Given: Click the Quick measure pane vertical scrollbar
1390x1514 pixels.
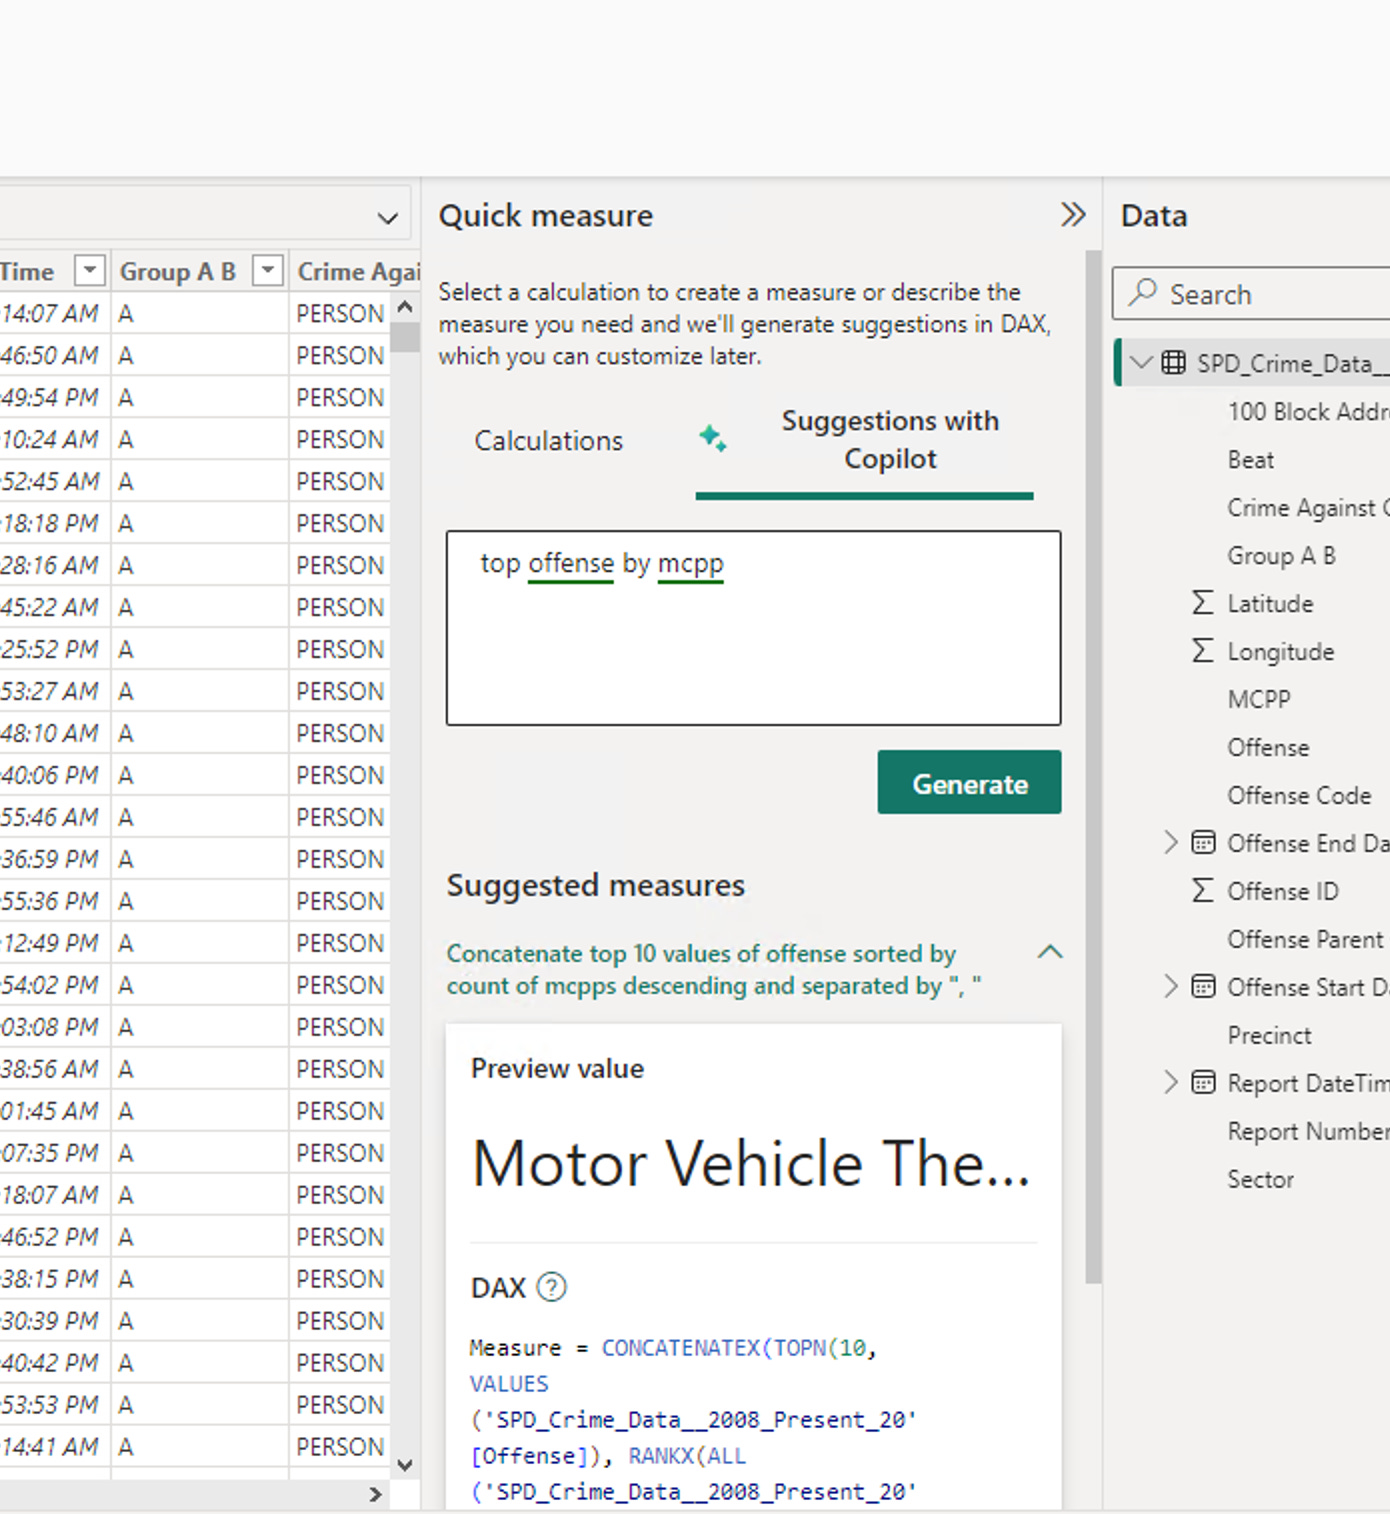Looking at the screenshot, I should [x=1093, y=760].
